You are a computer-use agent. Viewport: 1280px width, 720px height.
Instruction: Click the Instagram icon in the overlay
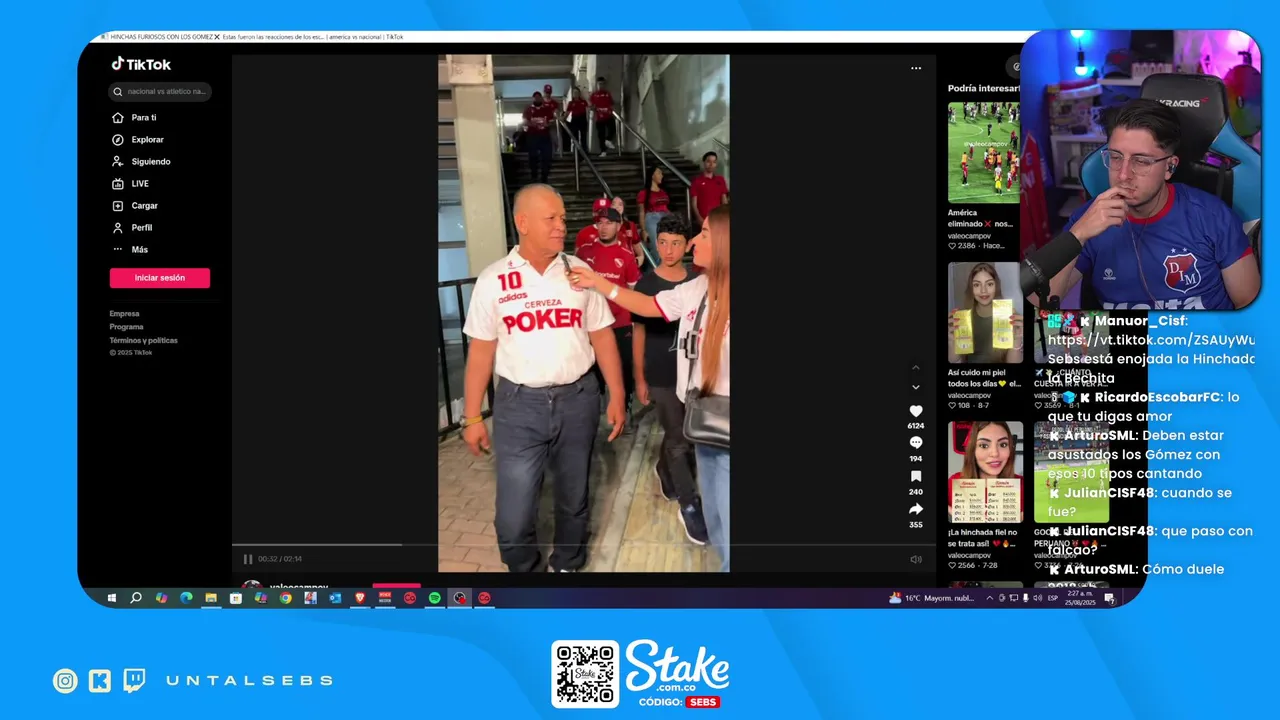pos(65,681)
